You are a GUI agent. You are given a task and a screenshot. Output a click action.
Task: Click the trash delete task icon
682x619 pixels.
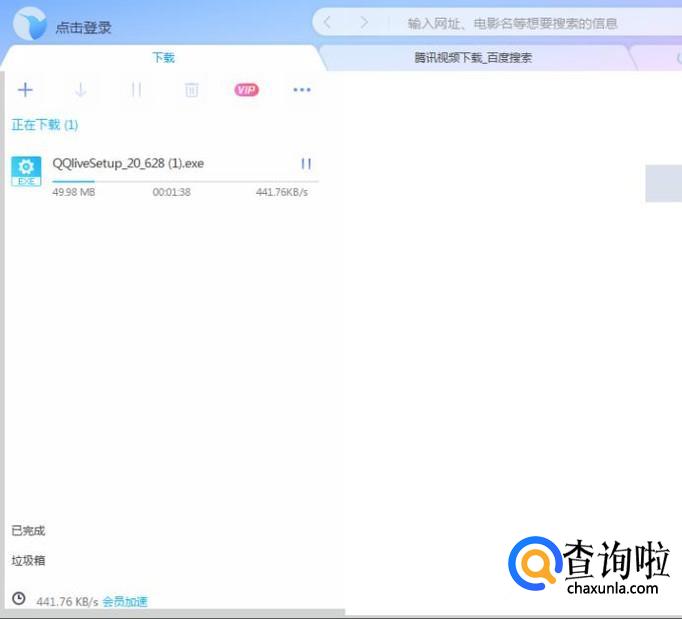[x=191, y=90]
